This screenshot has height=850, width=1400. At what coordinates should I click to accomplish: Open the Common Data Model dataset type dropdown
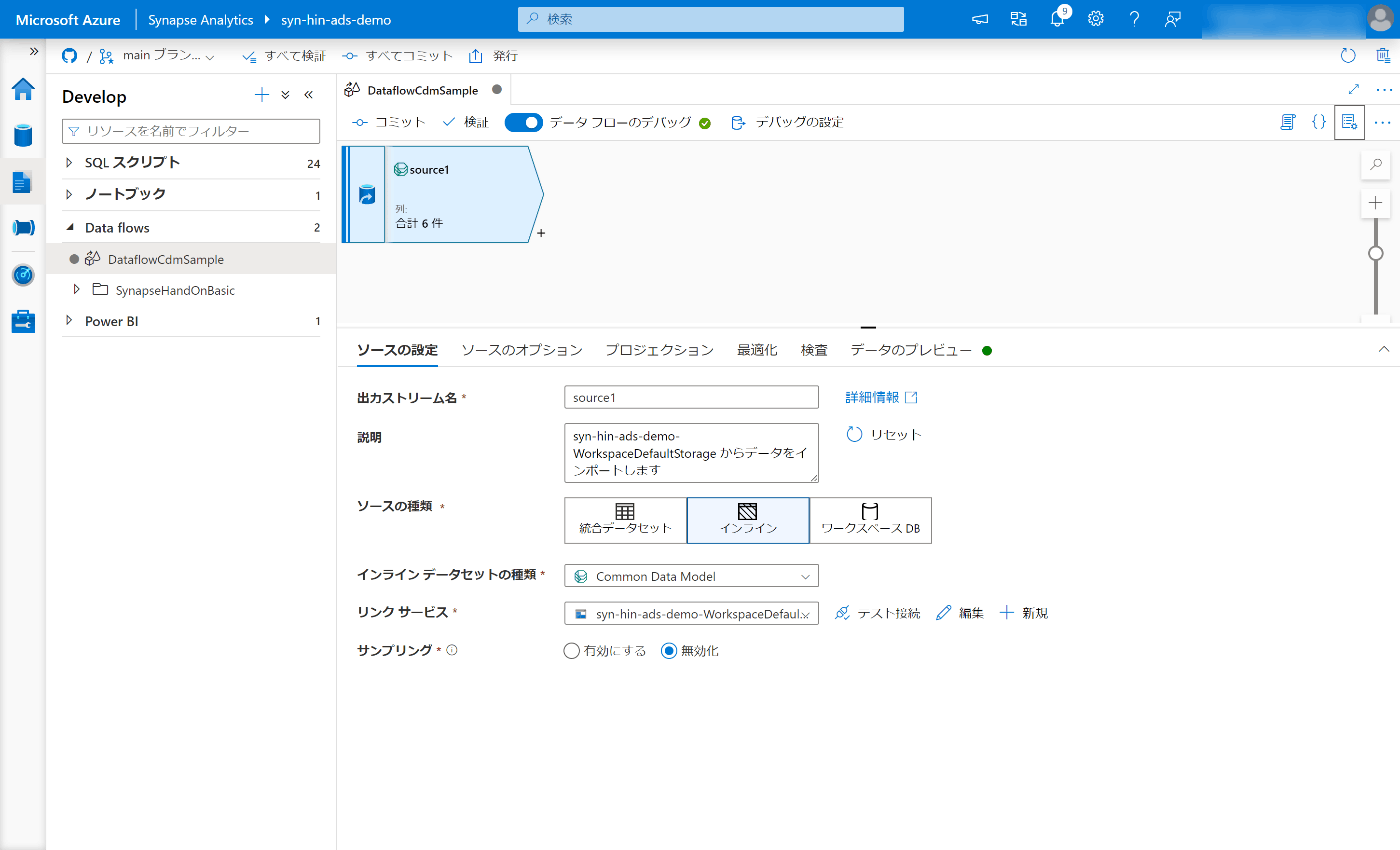[691, 576]
